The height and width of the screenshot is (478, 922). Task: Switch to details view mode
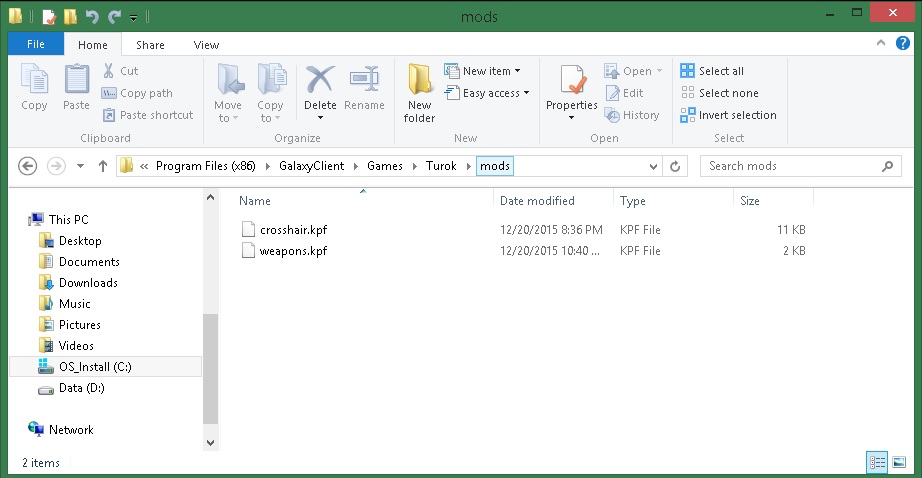point(877,462)
